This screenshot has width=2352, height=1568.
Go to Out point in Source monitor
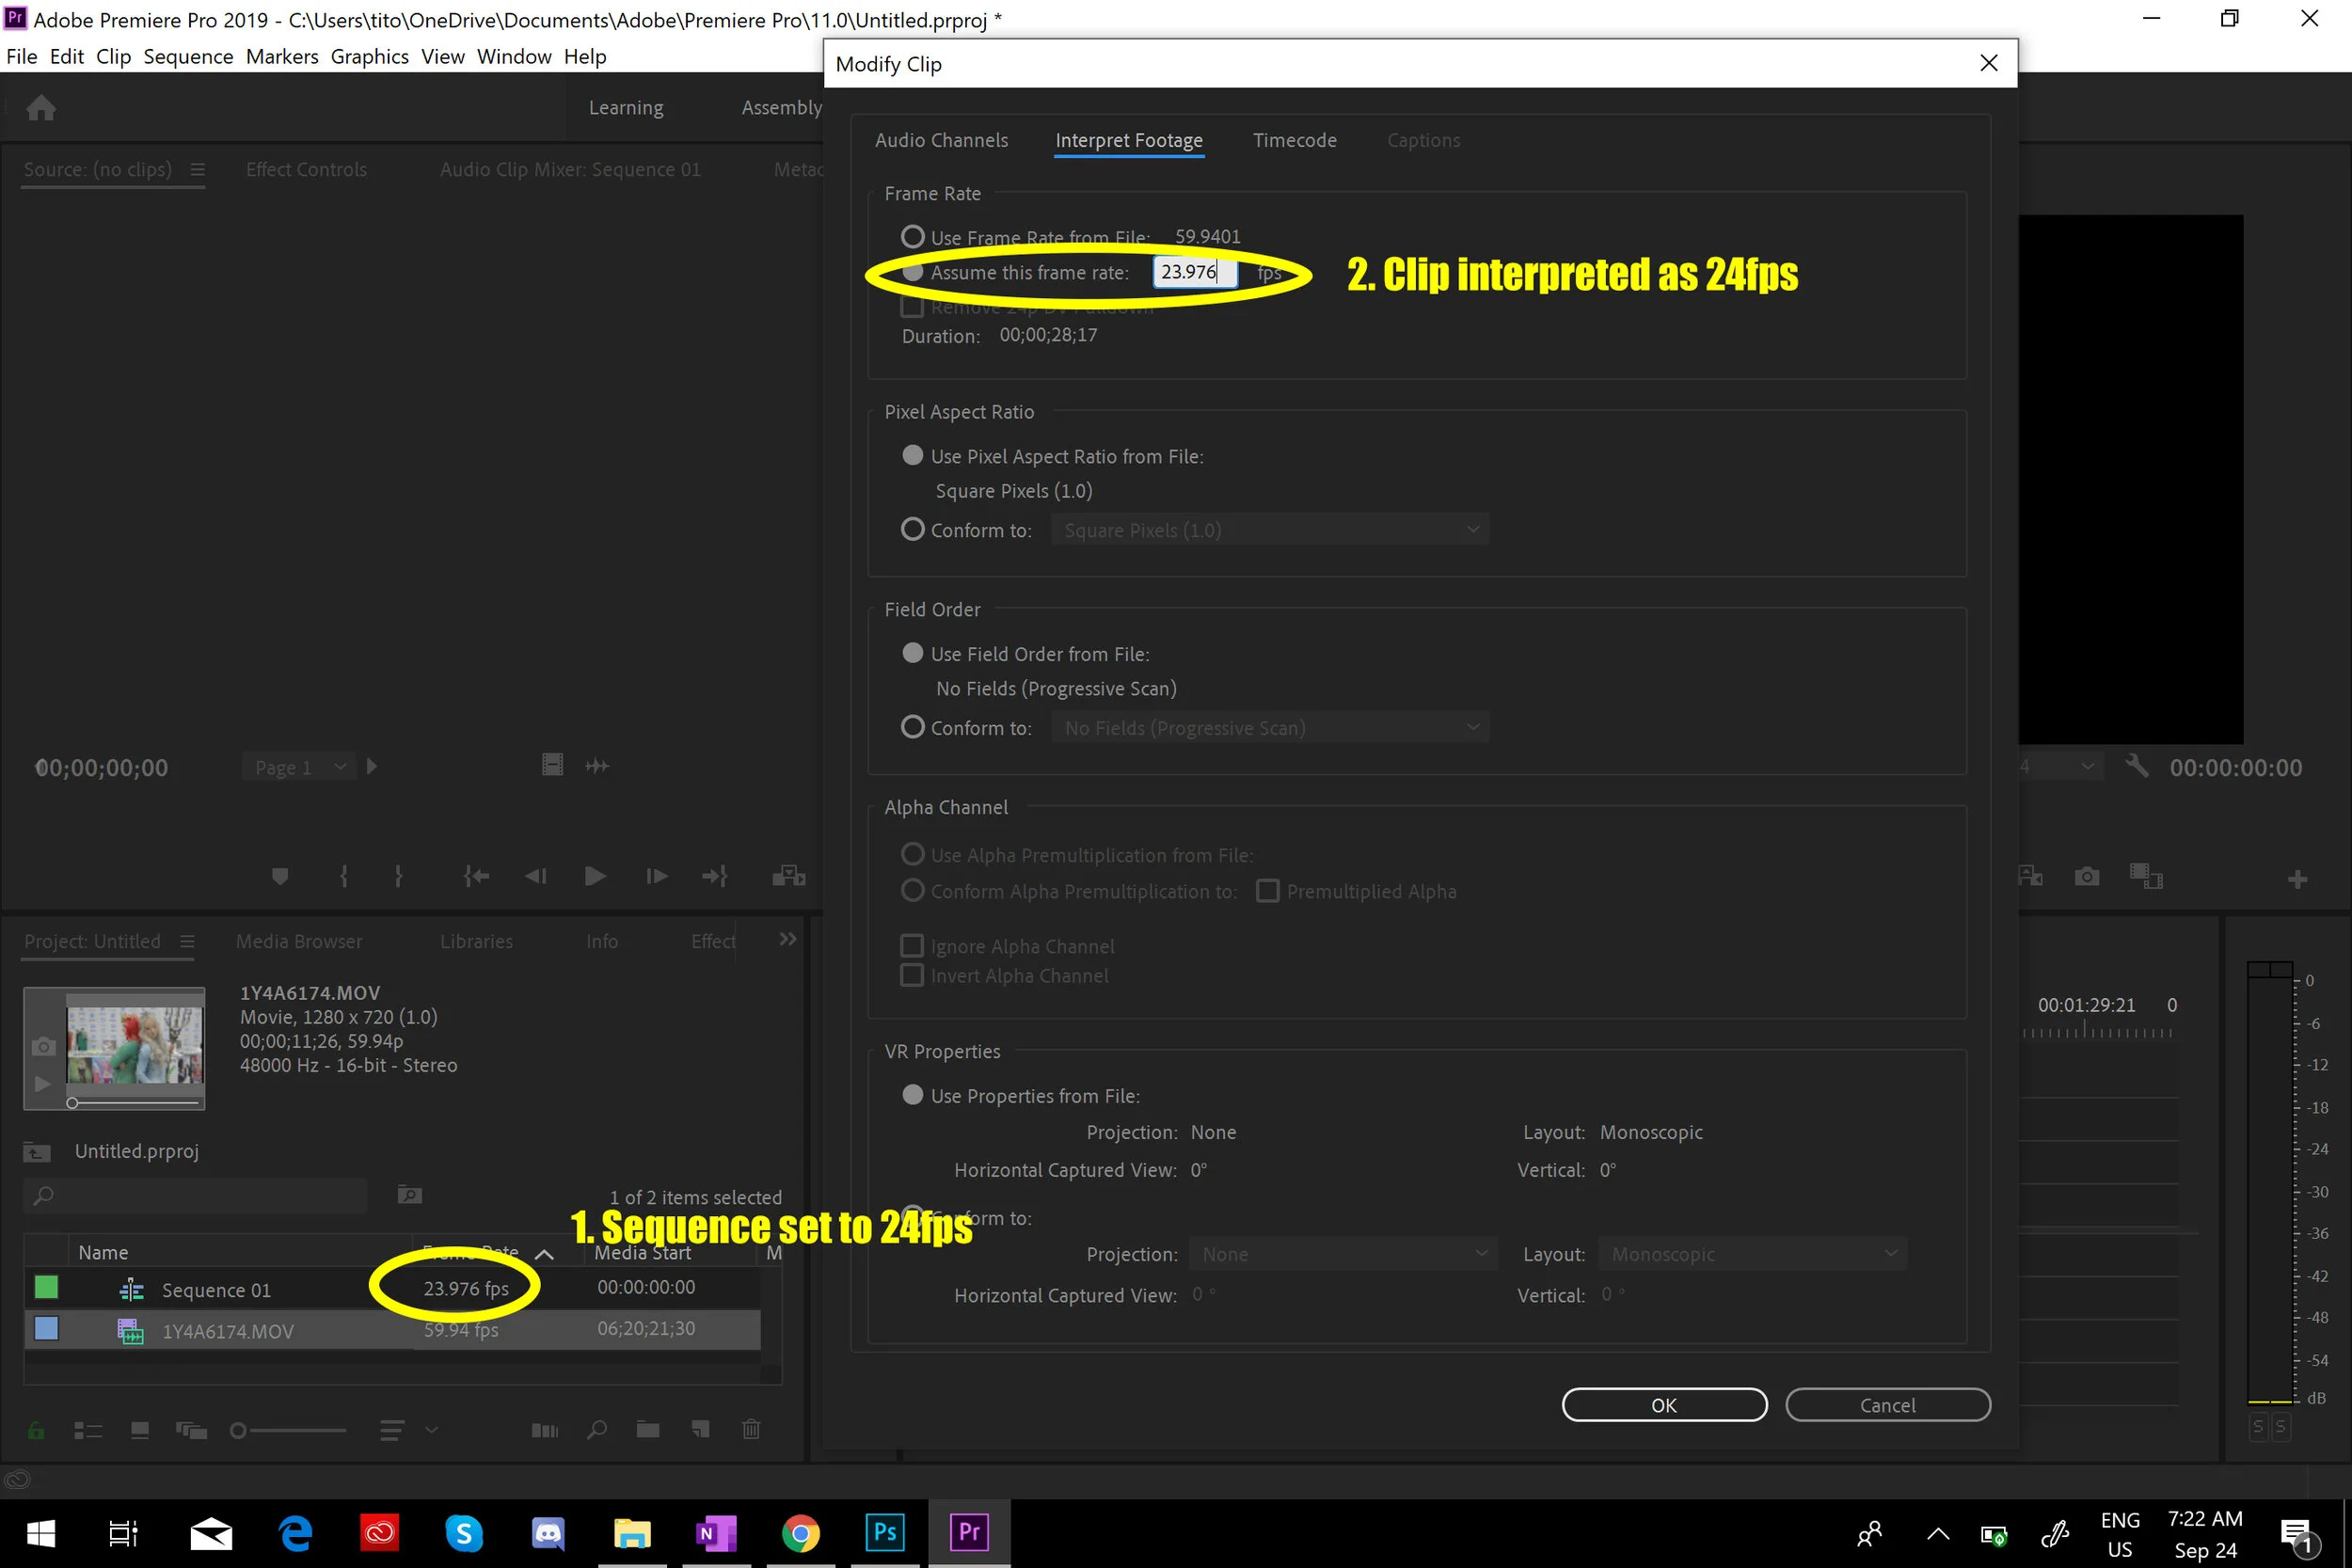[714, 877]
